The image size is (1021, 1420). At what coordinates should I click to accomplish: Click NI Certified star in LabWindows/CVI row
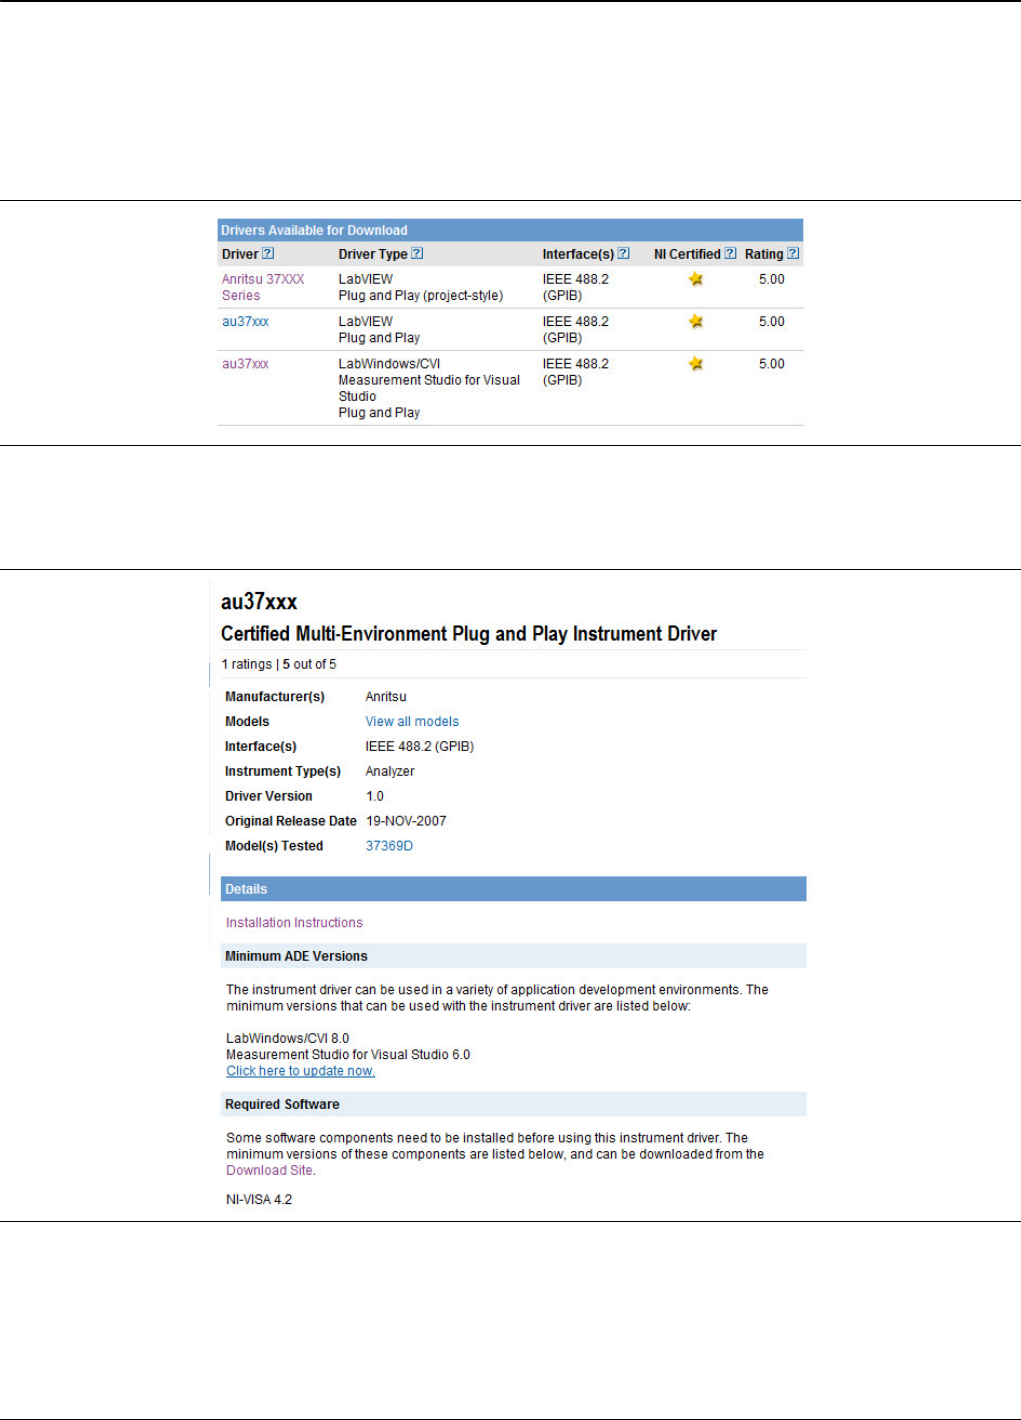[x=696, y=364]
